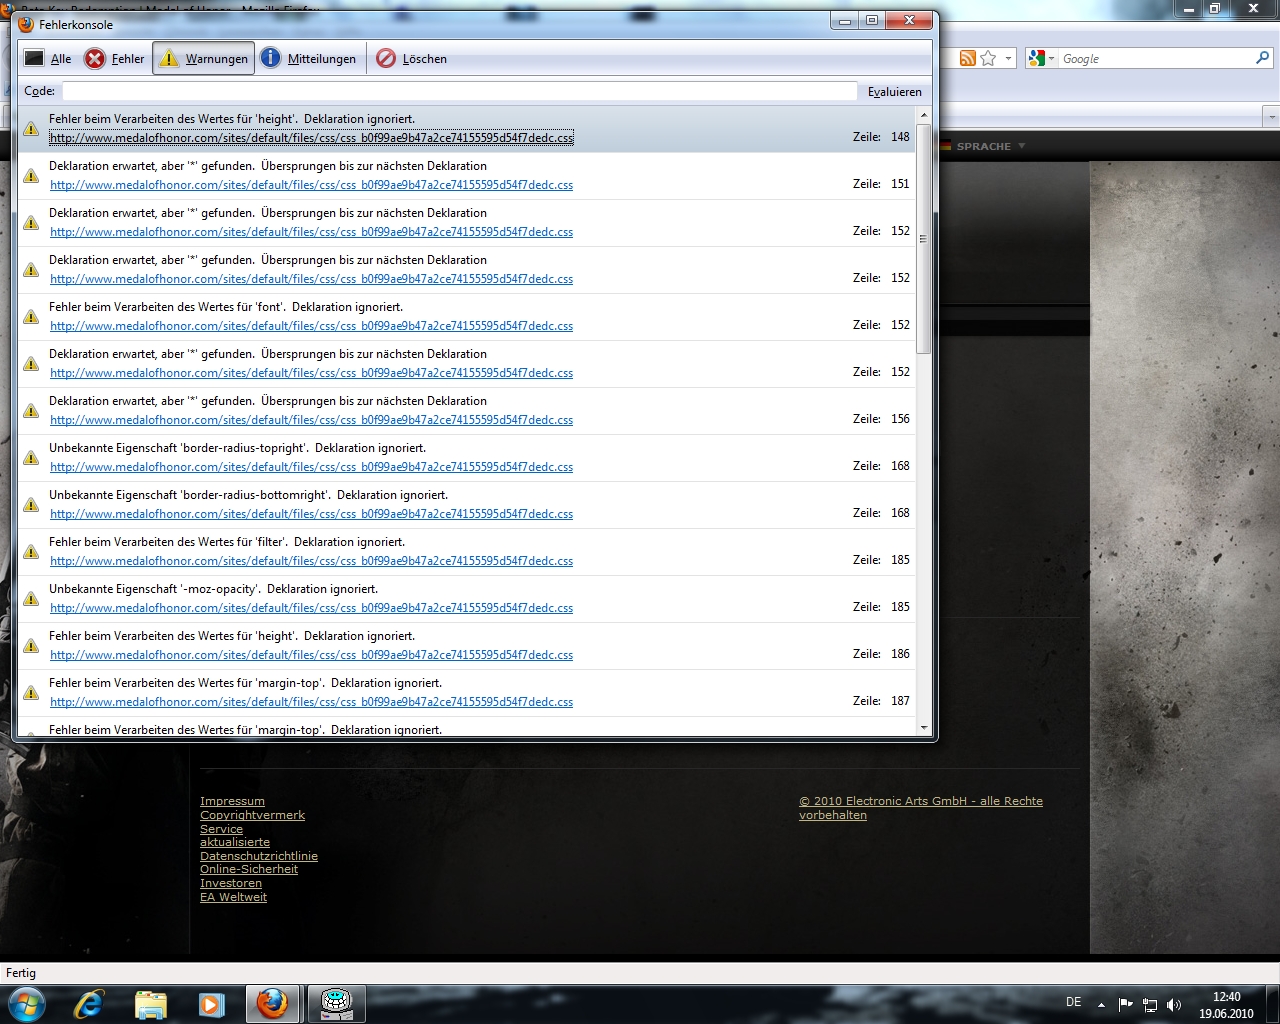Open CSS link at Zeile 187
Viewport: 1280px width, 1024px height.
[311, 702]
